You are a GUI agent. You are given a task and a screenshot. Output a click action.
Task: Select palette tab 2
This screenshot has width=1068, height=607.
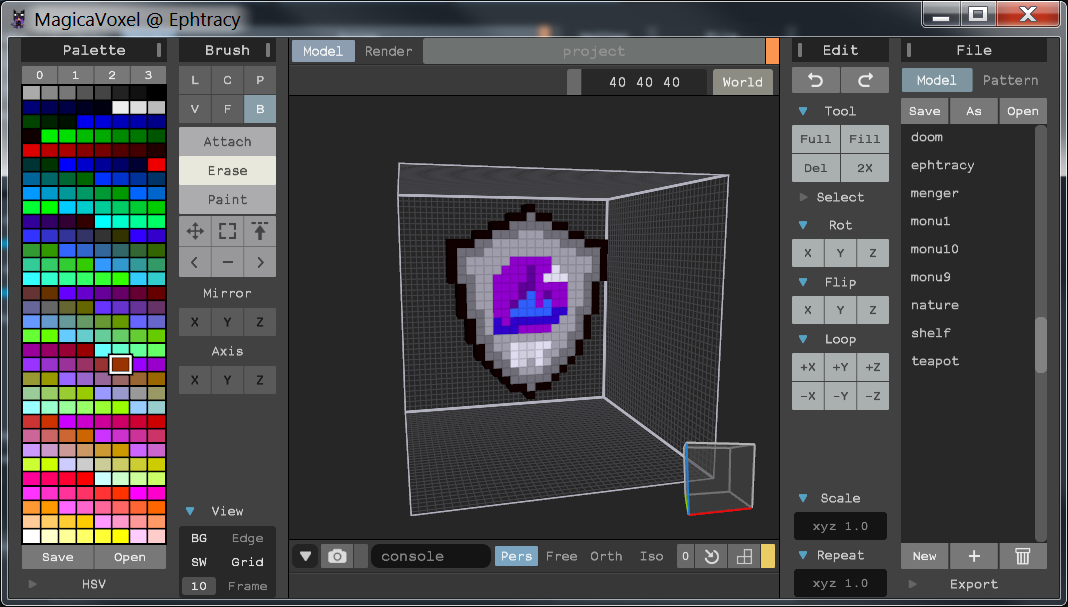[x=112, y=75]
